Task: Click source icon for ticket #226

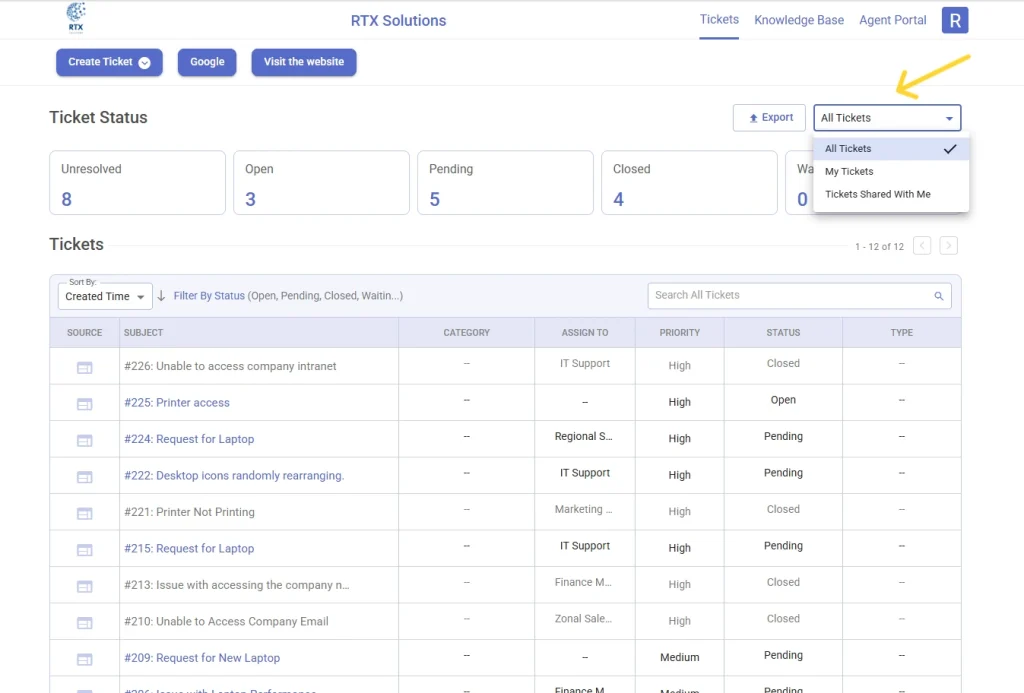Action: [x=84, y=368]
